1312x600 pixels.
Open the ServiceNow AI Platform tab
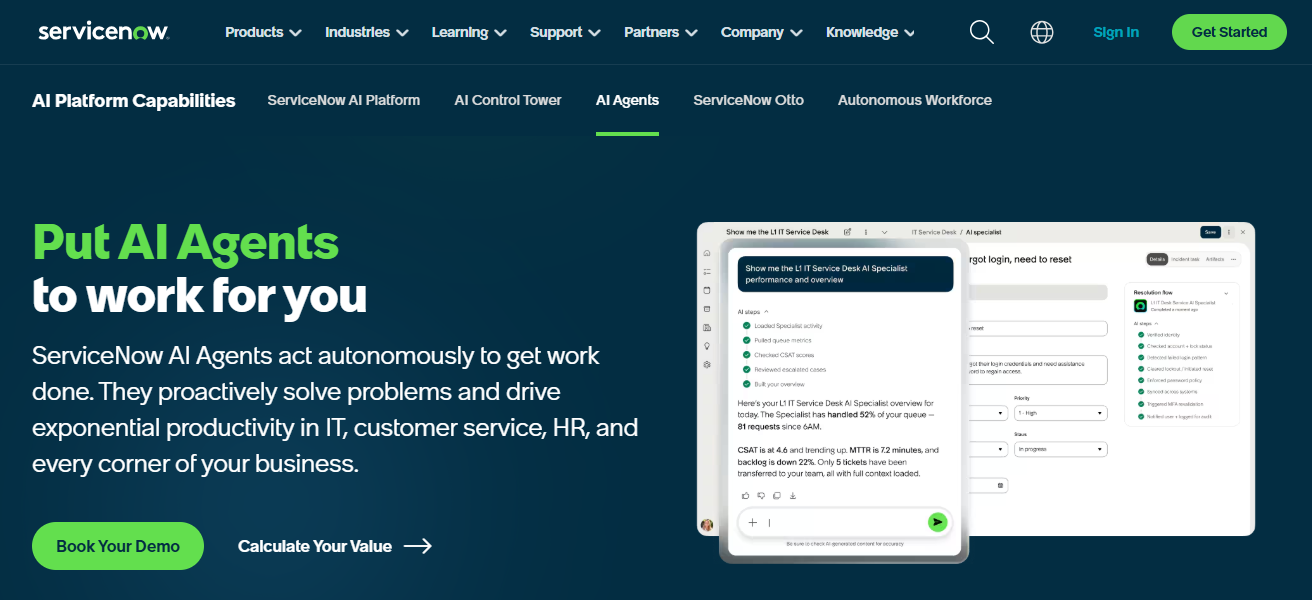click(344, 100)
